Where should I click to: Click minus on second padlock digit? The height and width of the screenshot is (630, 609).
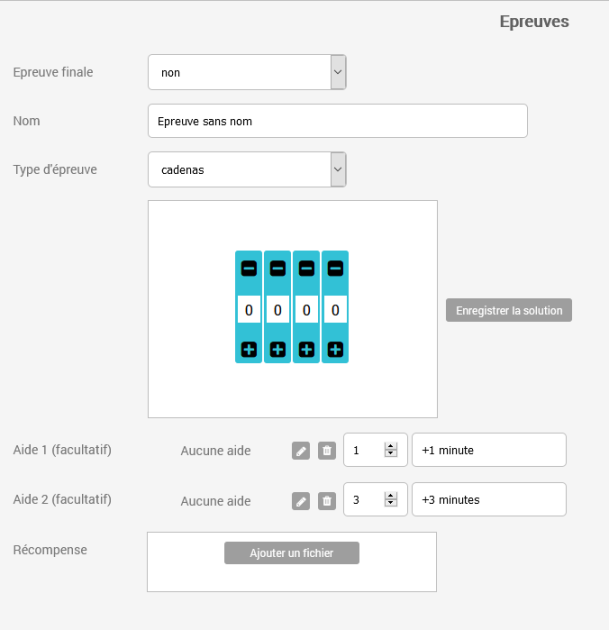pos(278,268)
